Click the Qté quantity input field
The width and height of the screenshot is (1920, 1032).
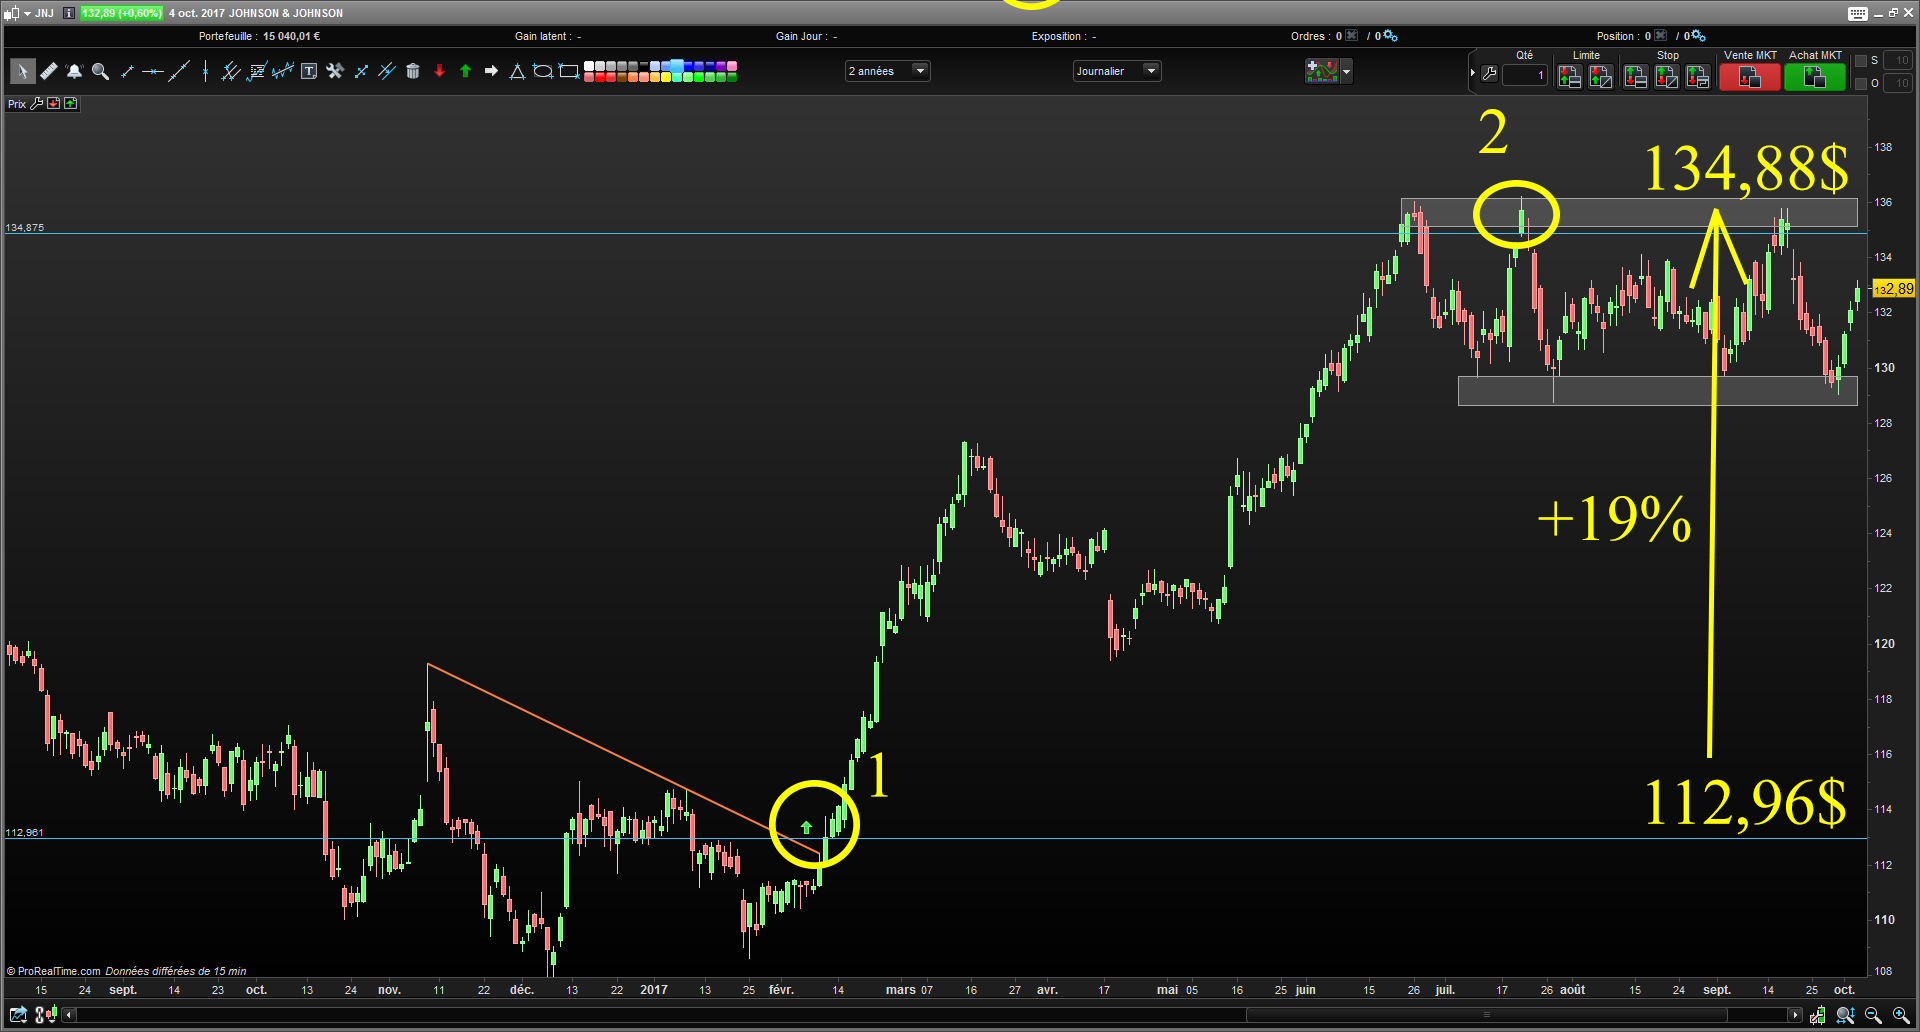(1525, 75)
